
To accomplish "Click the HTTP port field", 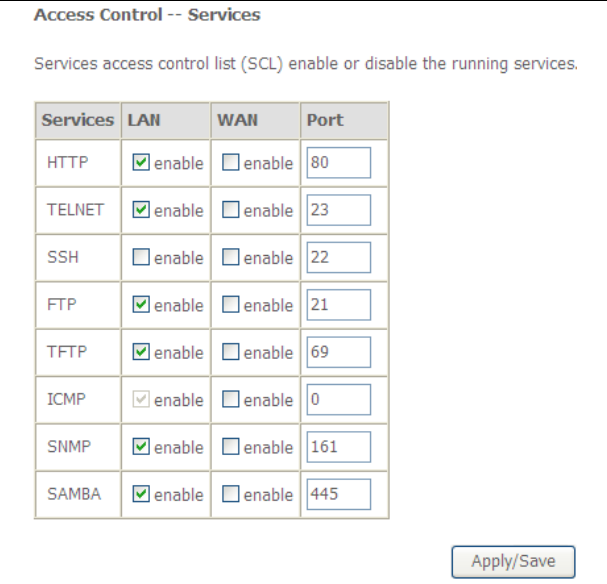I will point(337,163).
